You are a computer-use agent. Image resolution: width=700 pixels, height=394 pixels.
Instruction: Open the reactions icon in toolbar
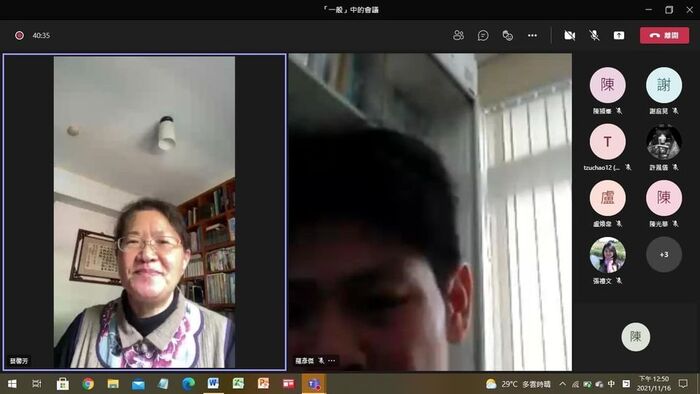(x=507, y=35)
